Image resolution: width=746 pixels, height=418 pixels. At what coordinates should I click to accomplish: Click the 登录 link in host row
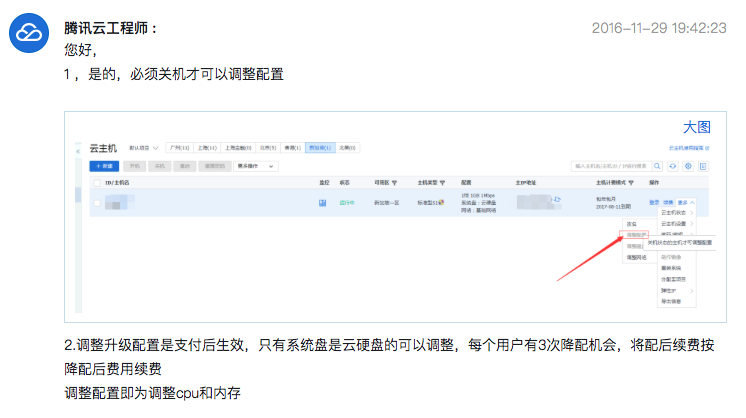coord(654,203)
